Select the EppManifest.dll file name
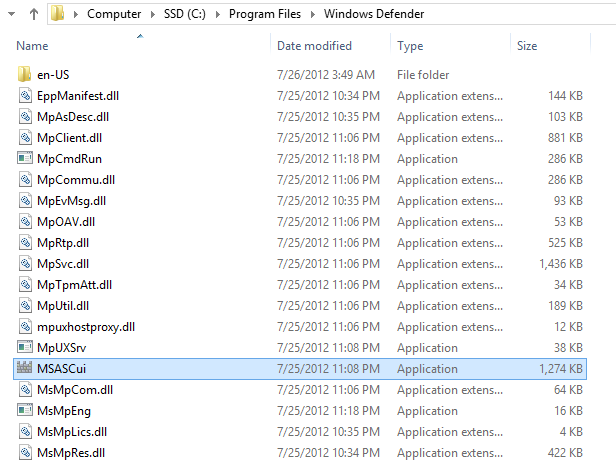The image size is (616, 469). tap(78, 96)
